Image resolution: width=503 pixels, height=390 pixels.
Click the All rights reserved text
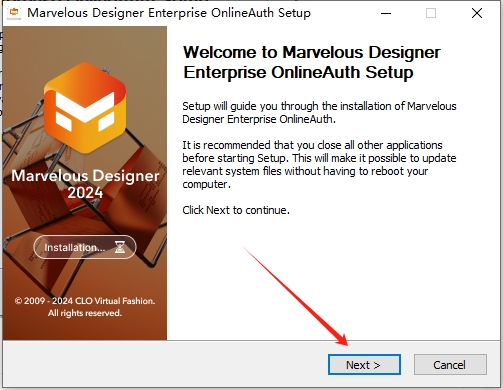[x=85, y=313]
